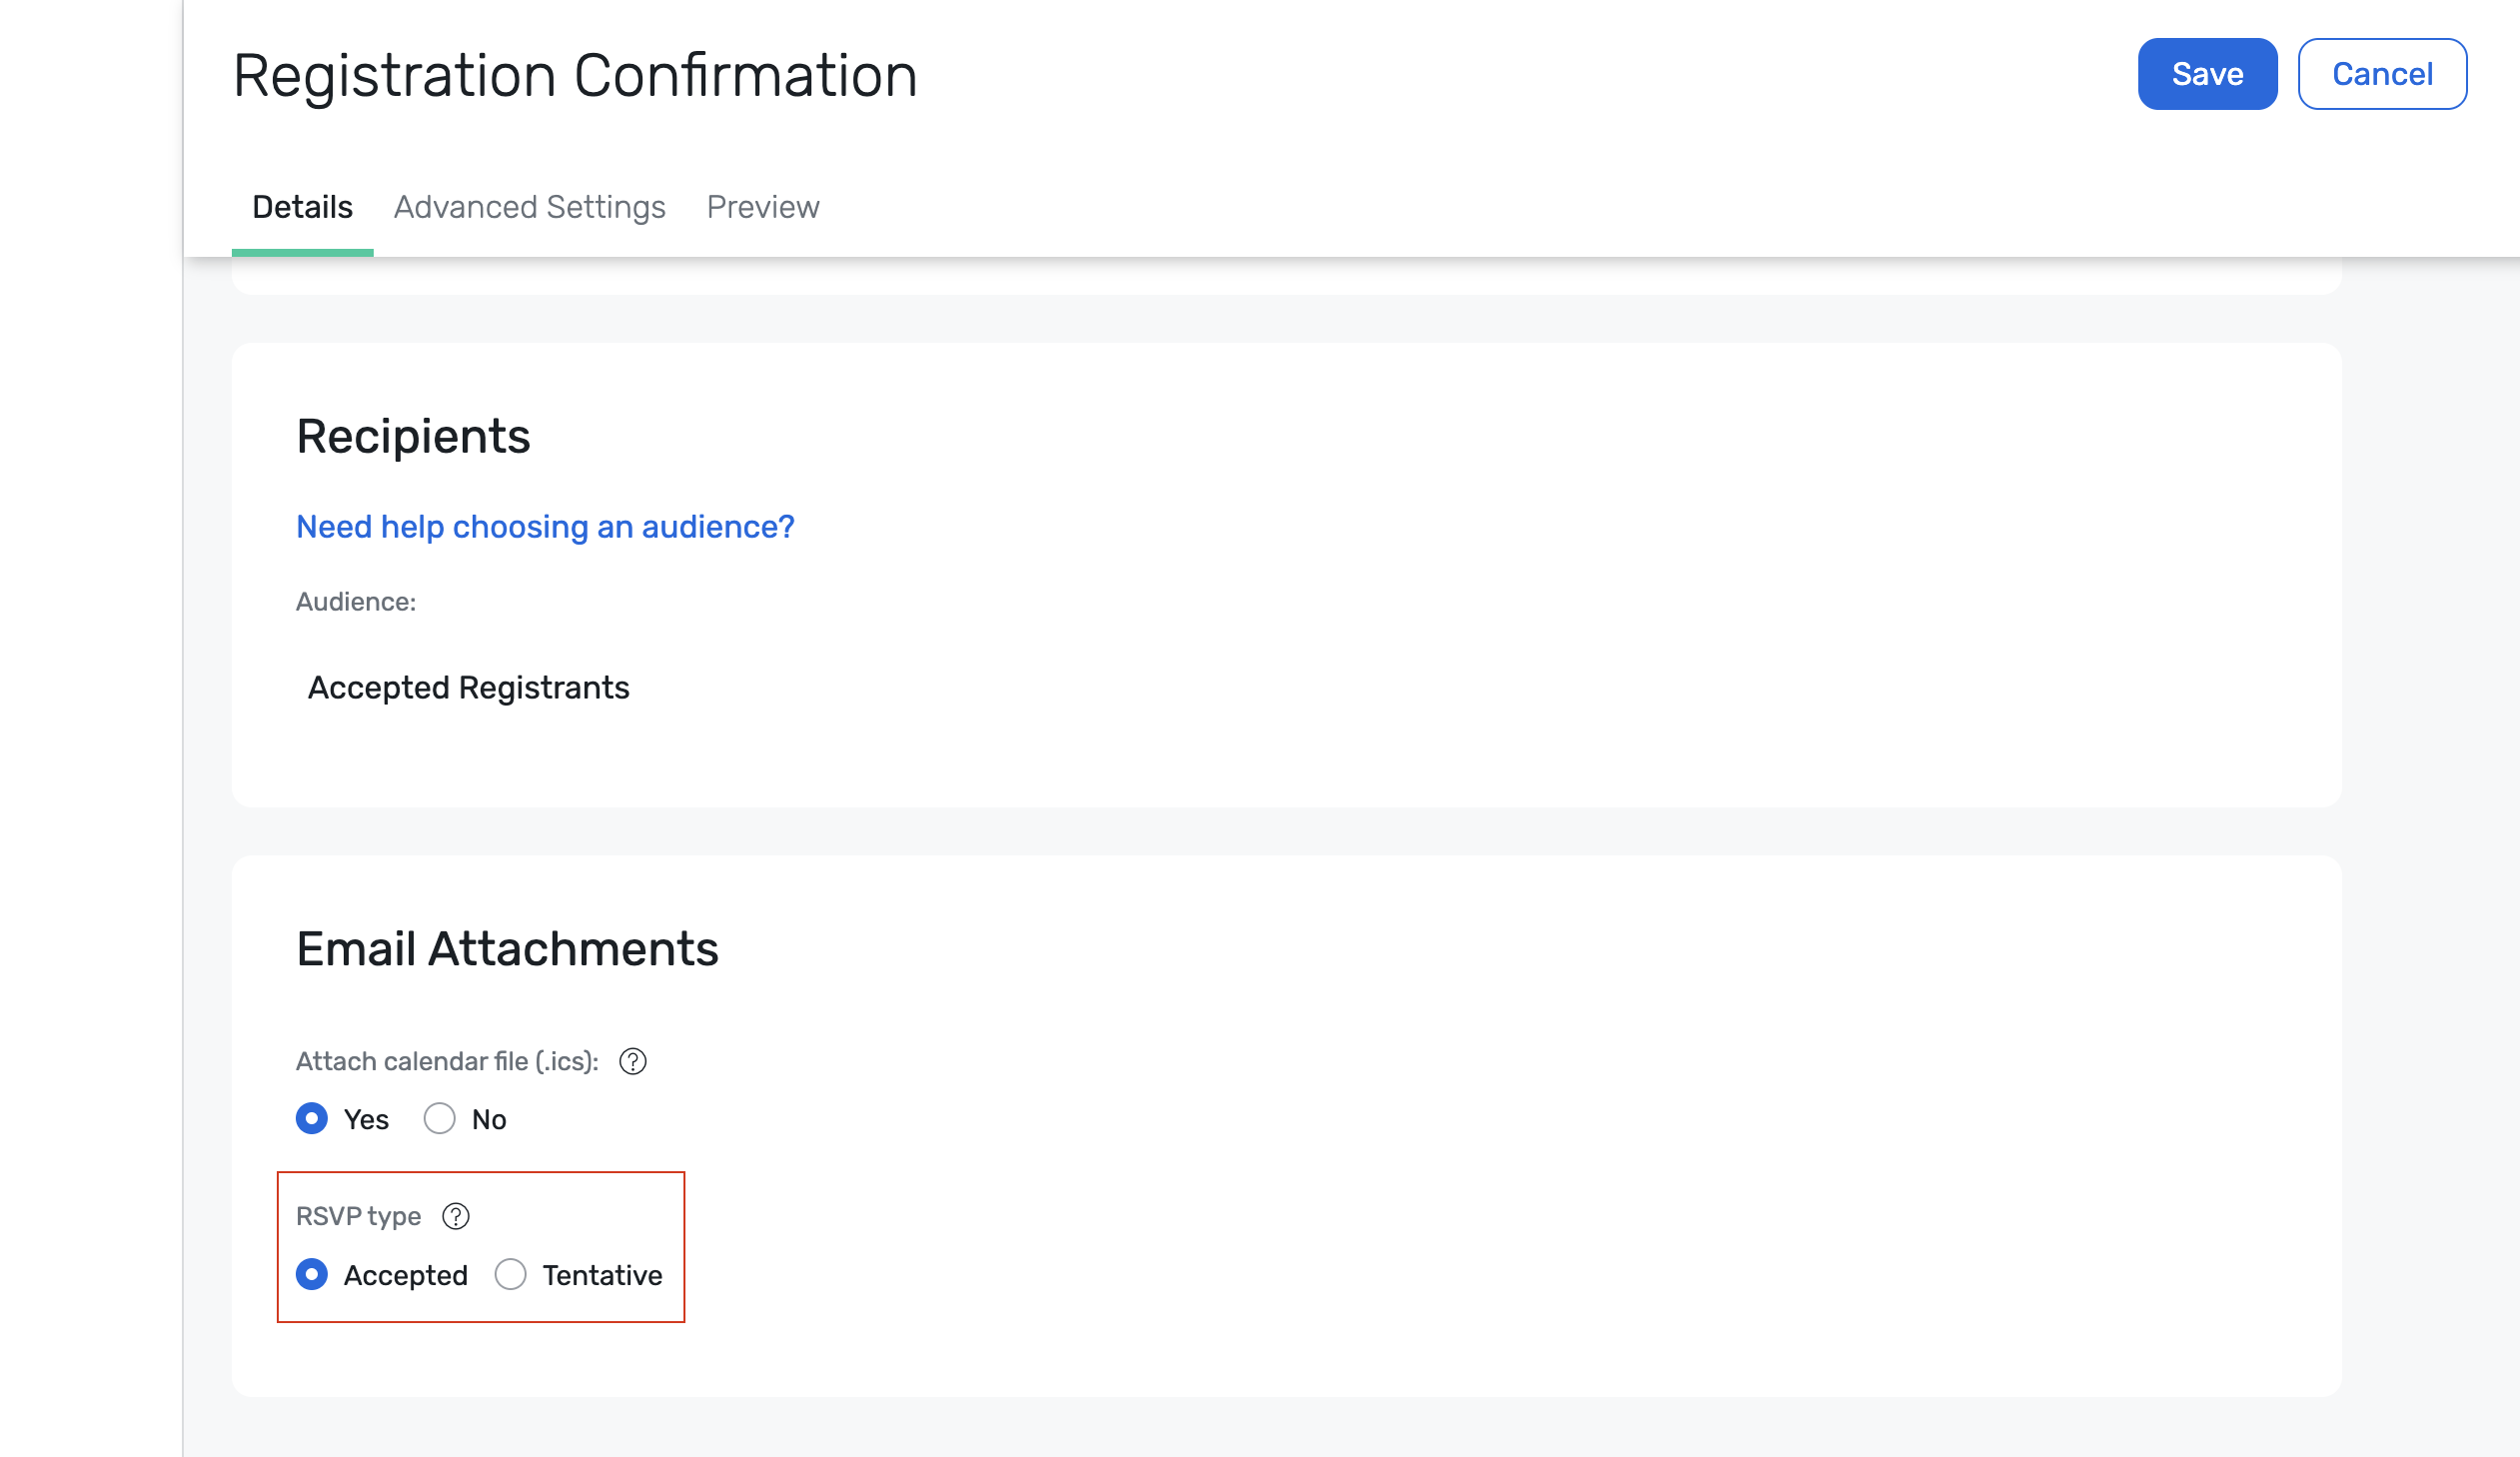Screen dimensions: 2520x1457
Task: Click the Accepted Registrants audience value
Action: [469, 687]
